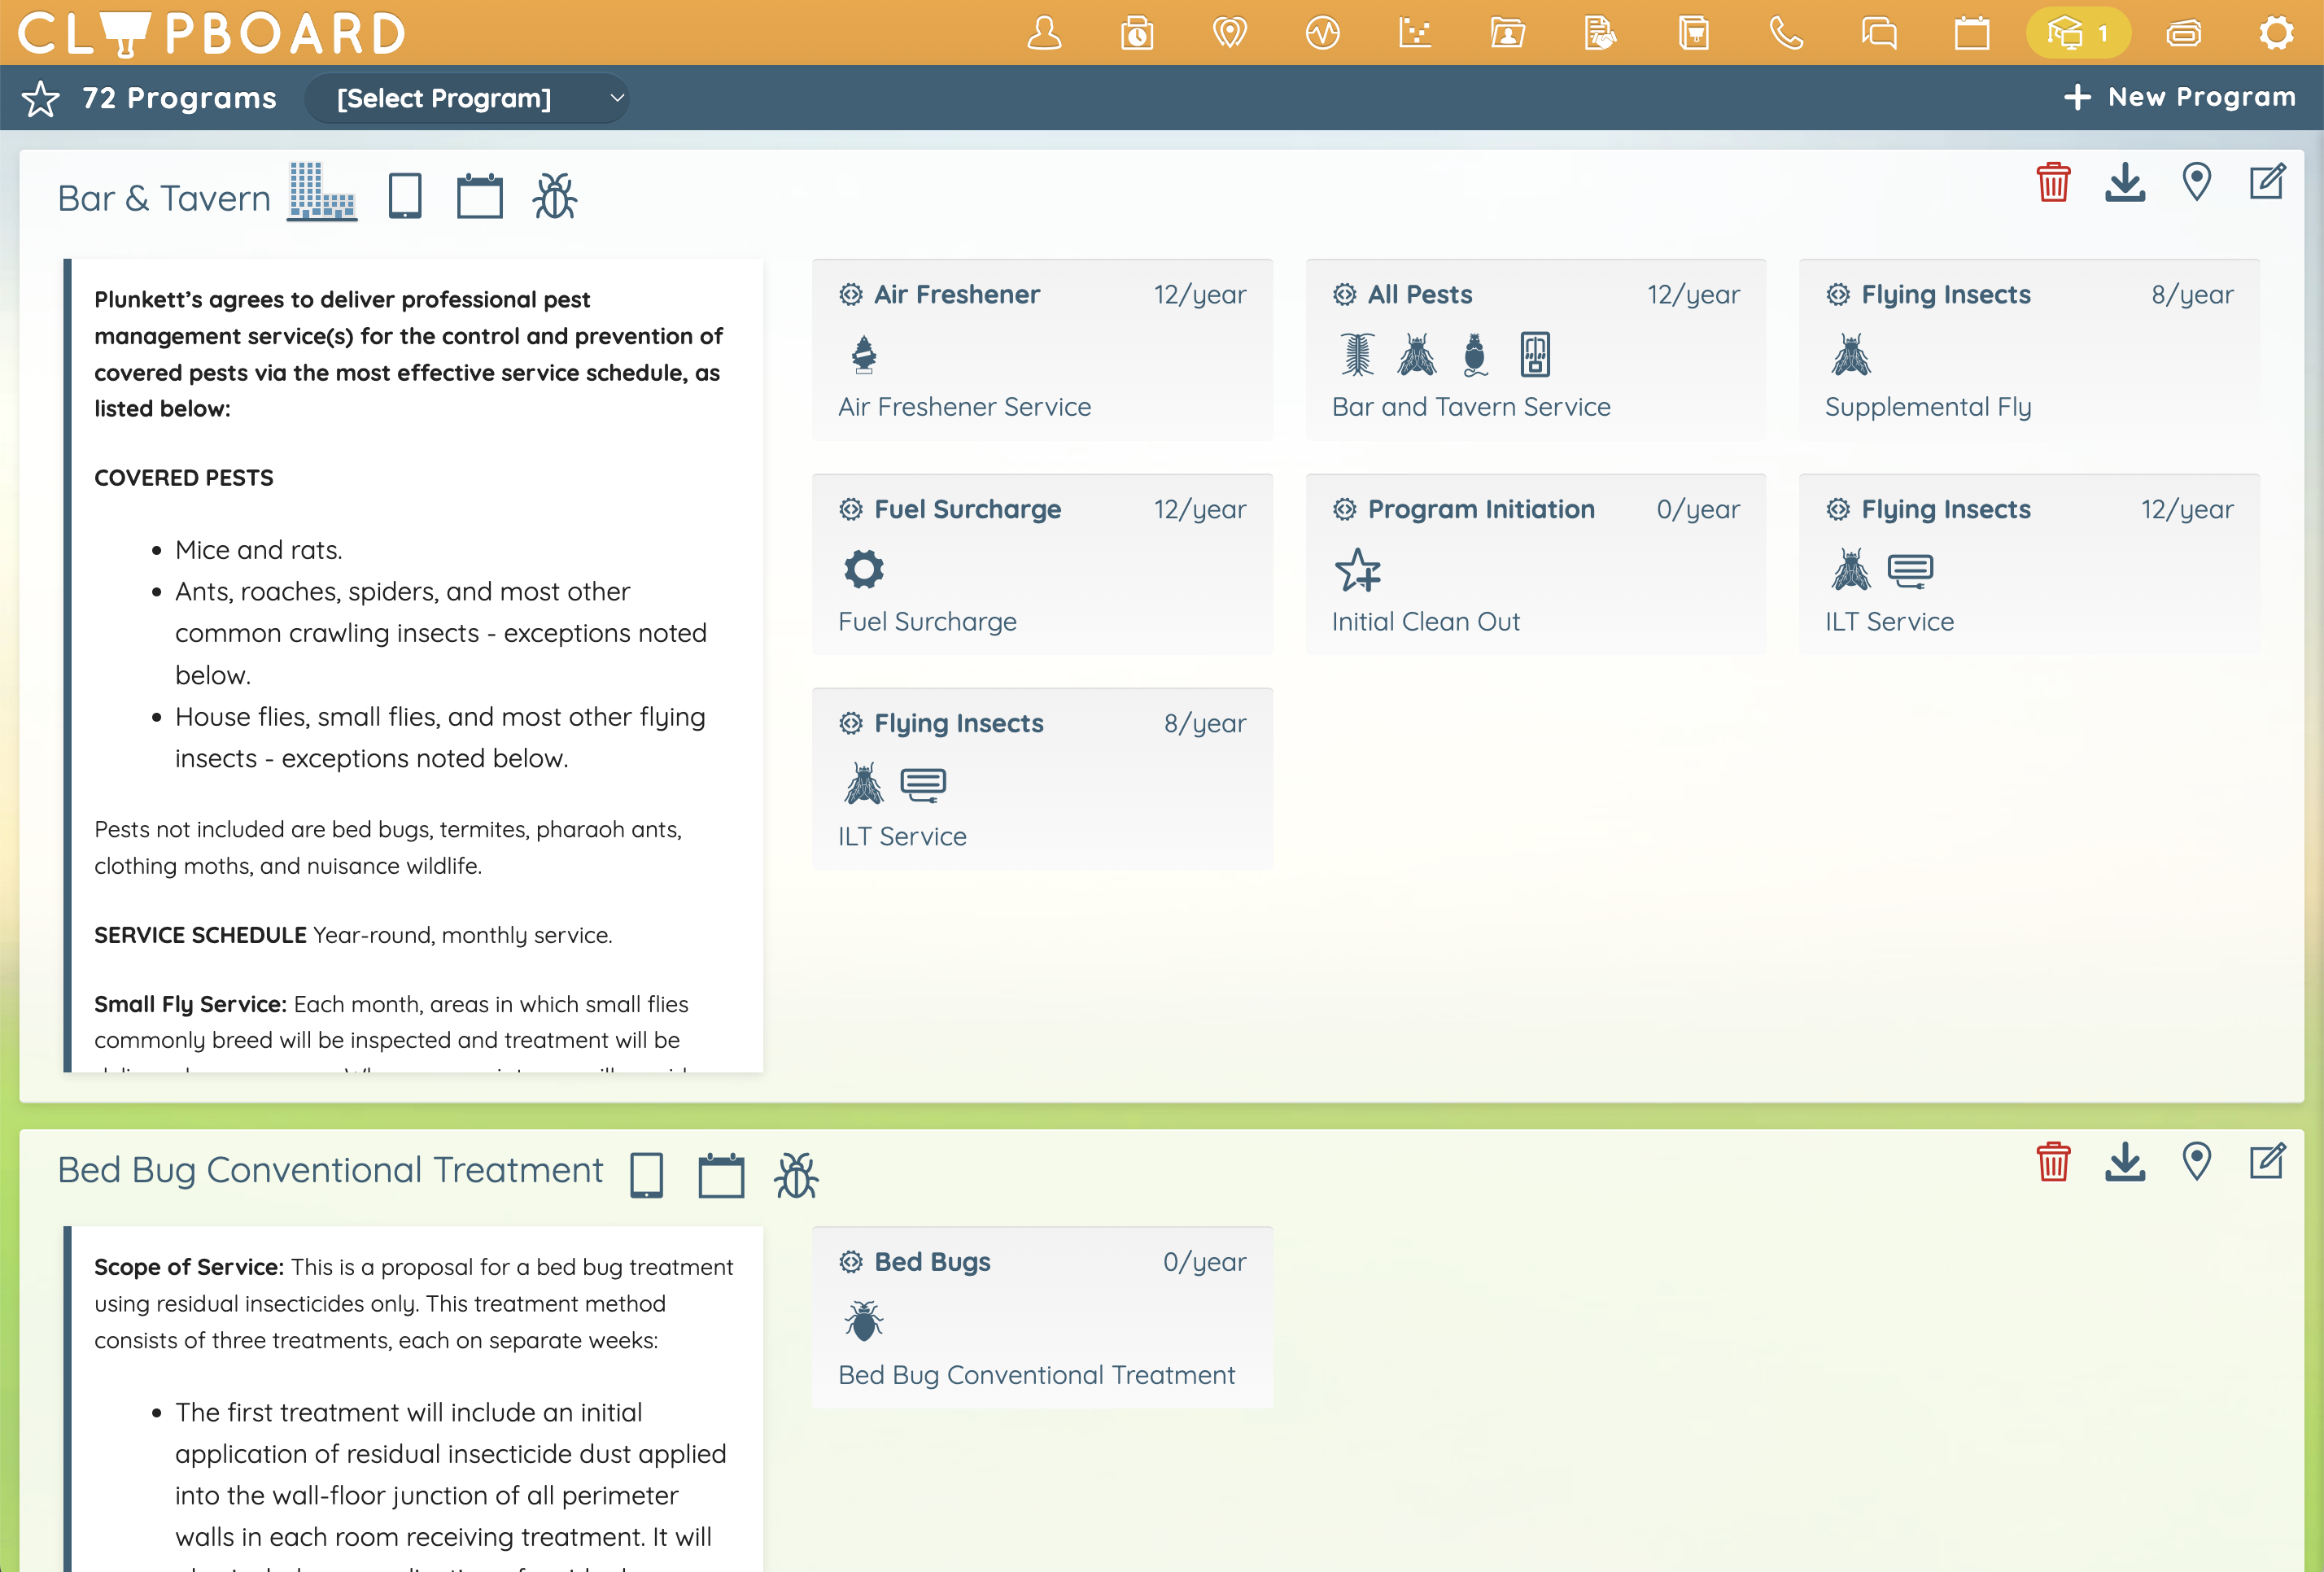
Task: Click the New Program button
Action: click(2180, 97)
